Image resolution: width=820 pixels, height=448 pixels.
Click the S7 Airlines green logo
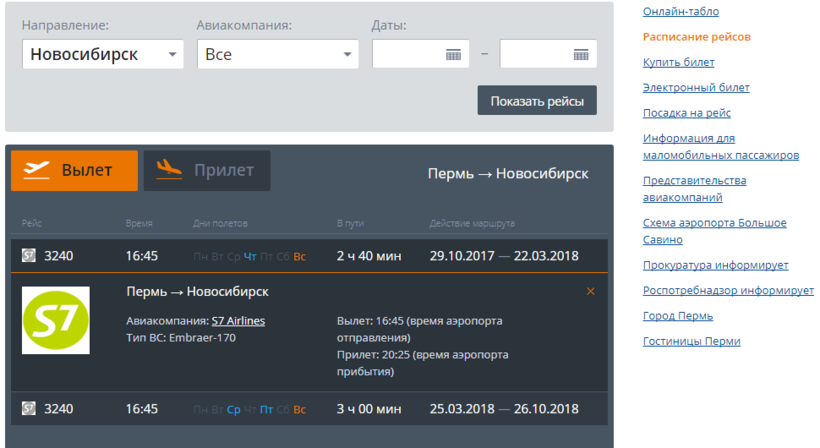point(56,320)
